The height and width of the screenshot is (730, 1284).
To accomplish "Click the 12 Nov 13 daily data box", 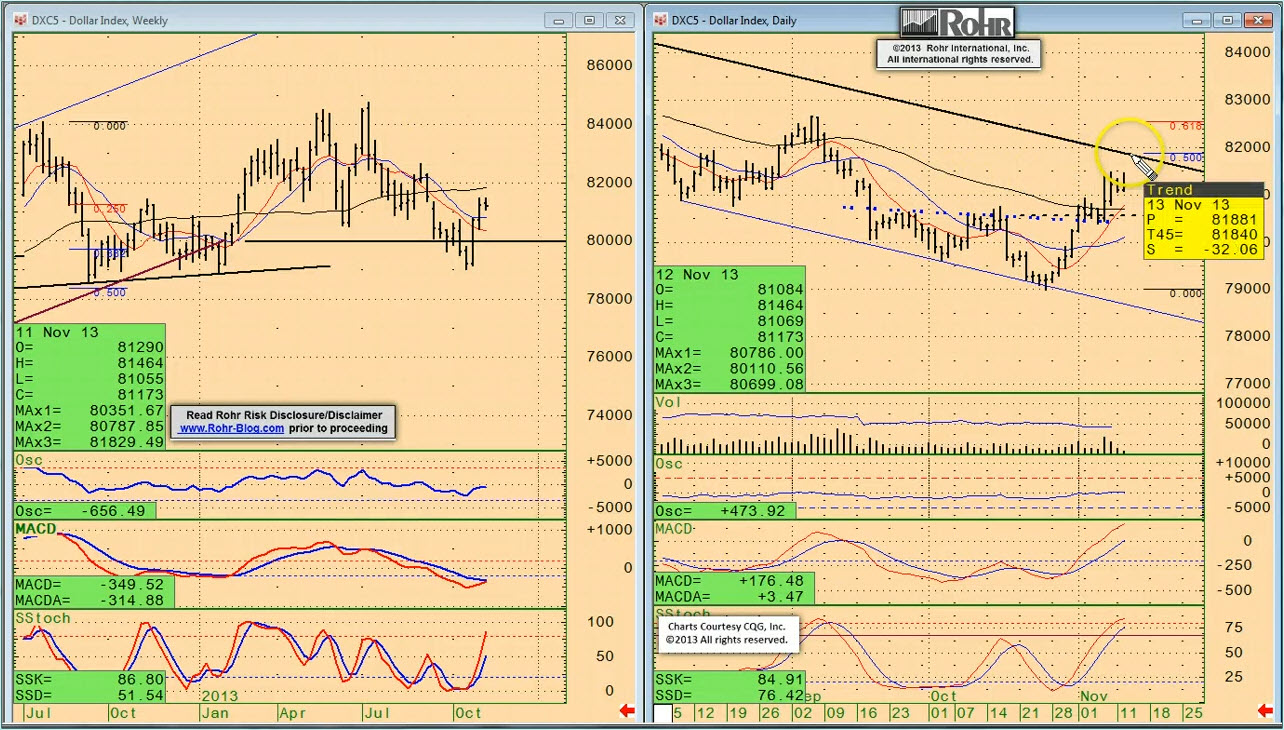I will 730,328.
